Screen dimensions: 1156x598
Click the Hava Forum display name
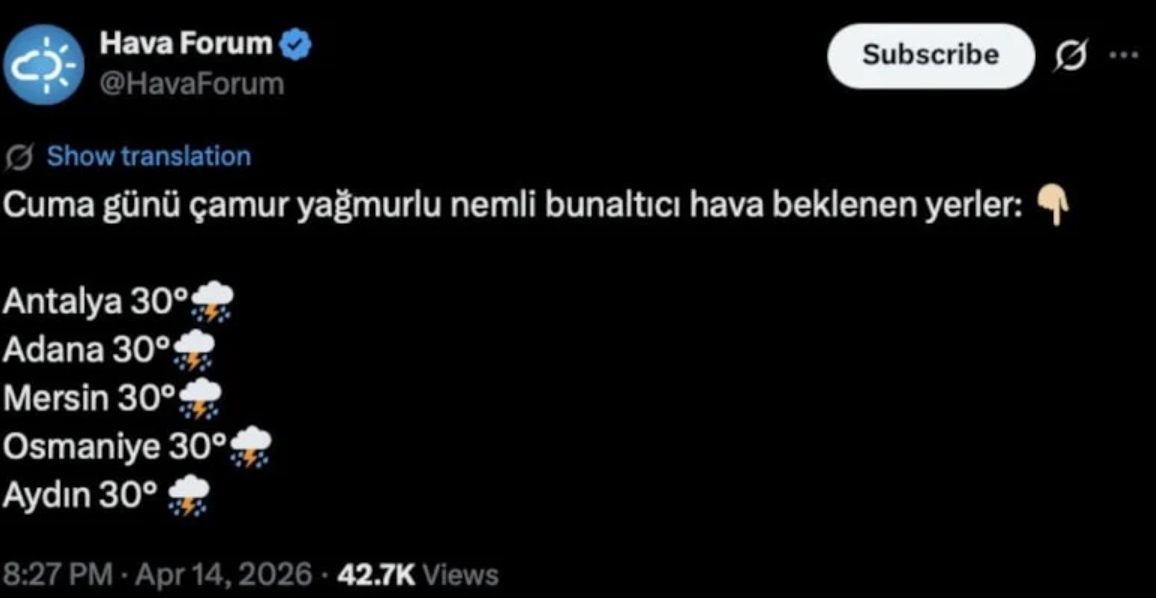[x=187, y=45]
